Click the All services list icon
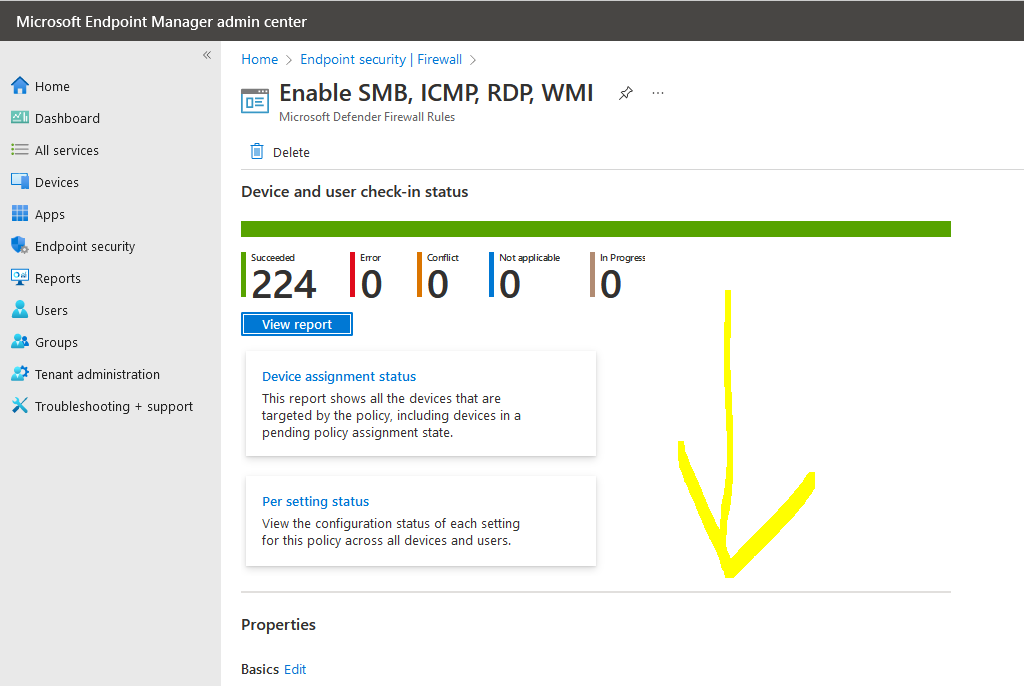 coord(20,150)
